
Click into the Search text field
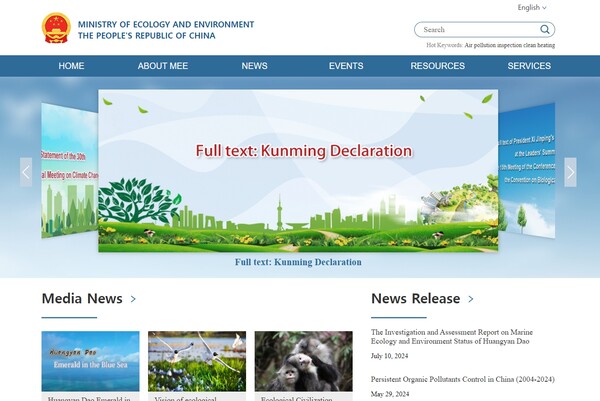pos(475,30)
